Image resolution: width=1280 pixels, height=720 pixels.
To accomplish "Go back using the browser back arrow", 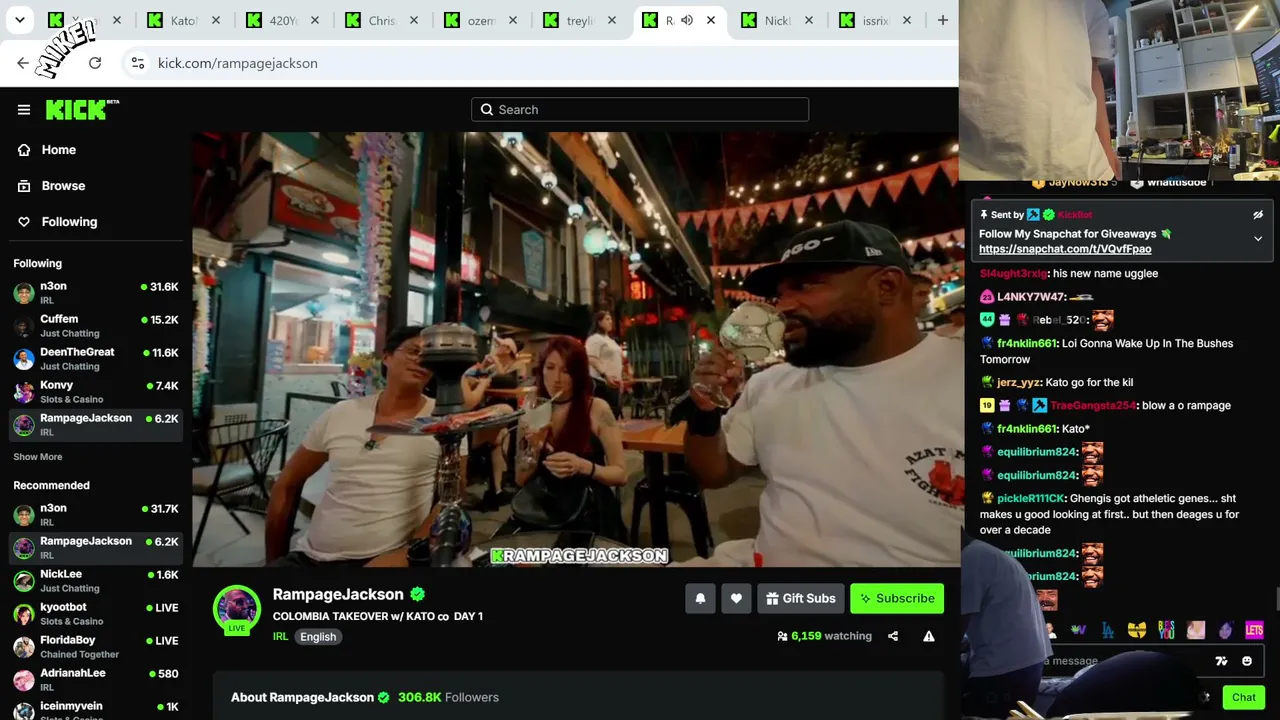I will click(x=23, y=63).
